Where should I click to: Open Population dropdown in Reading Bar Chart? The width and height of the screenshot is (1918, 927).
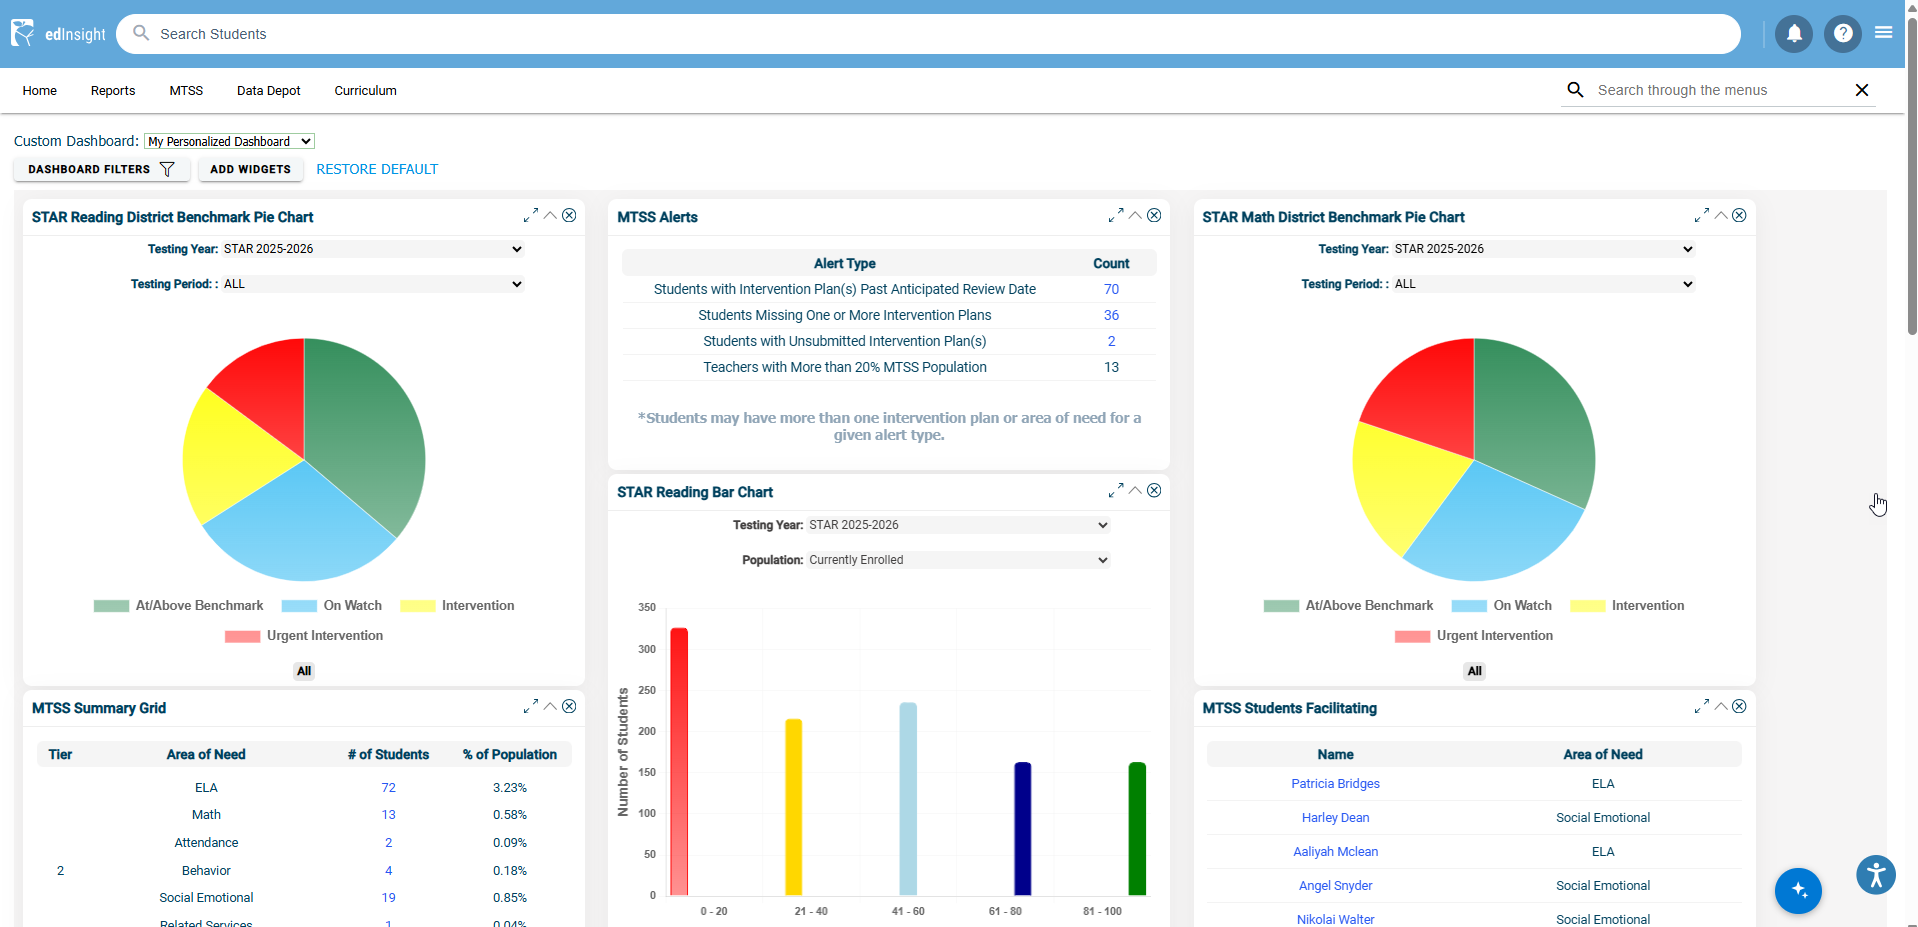pos(958,560)
